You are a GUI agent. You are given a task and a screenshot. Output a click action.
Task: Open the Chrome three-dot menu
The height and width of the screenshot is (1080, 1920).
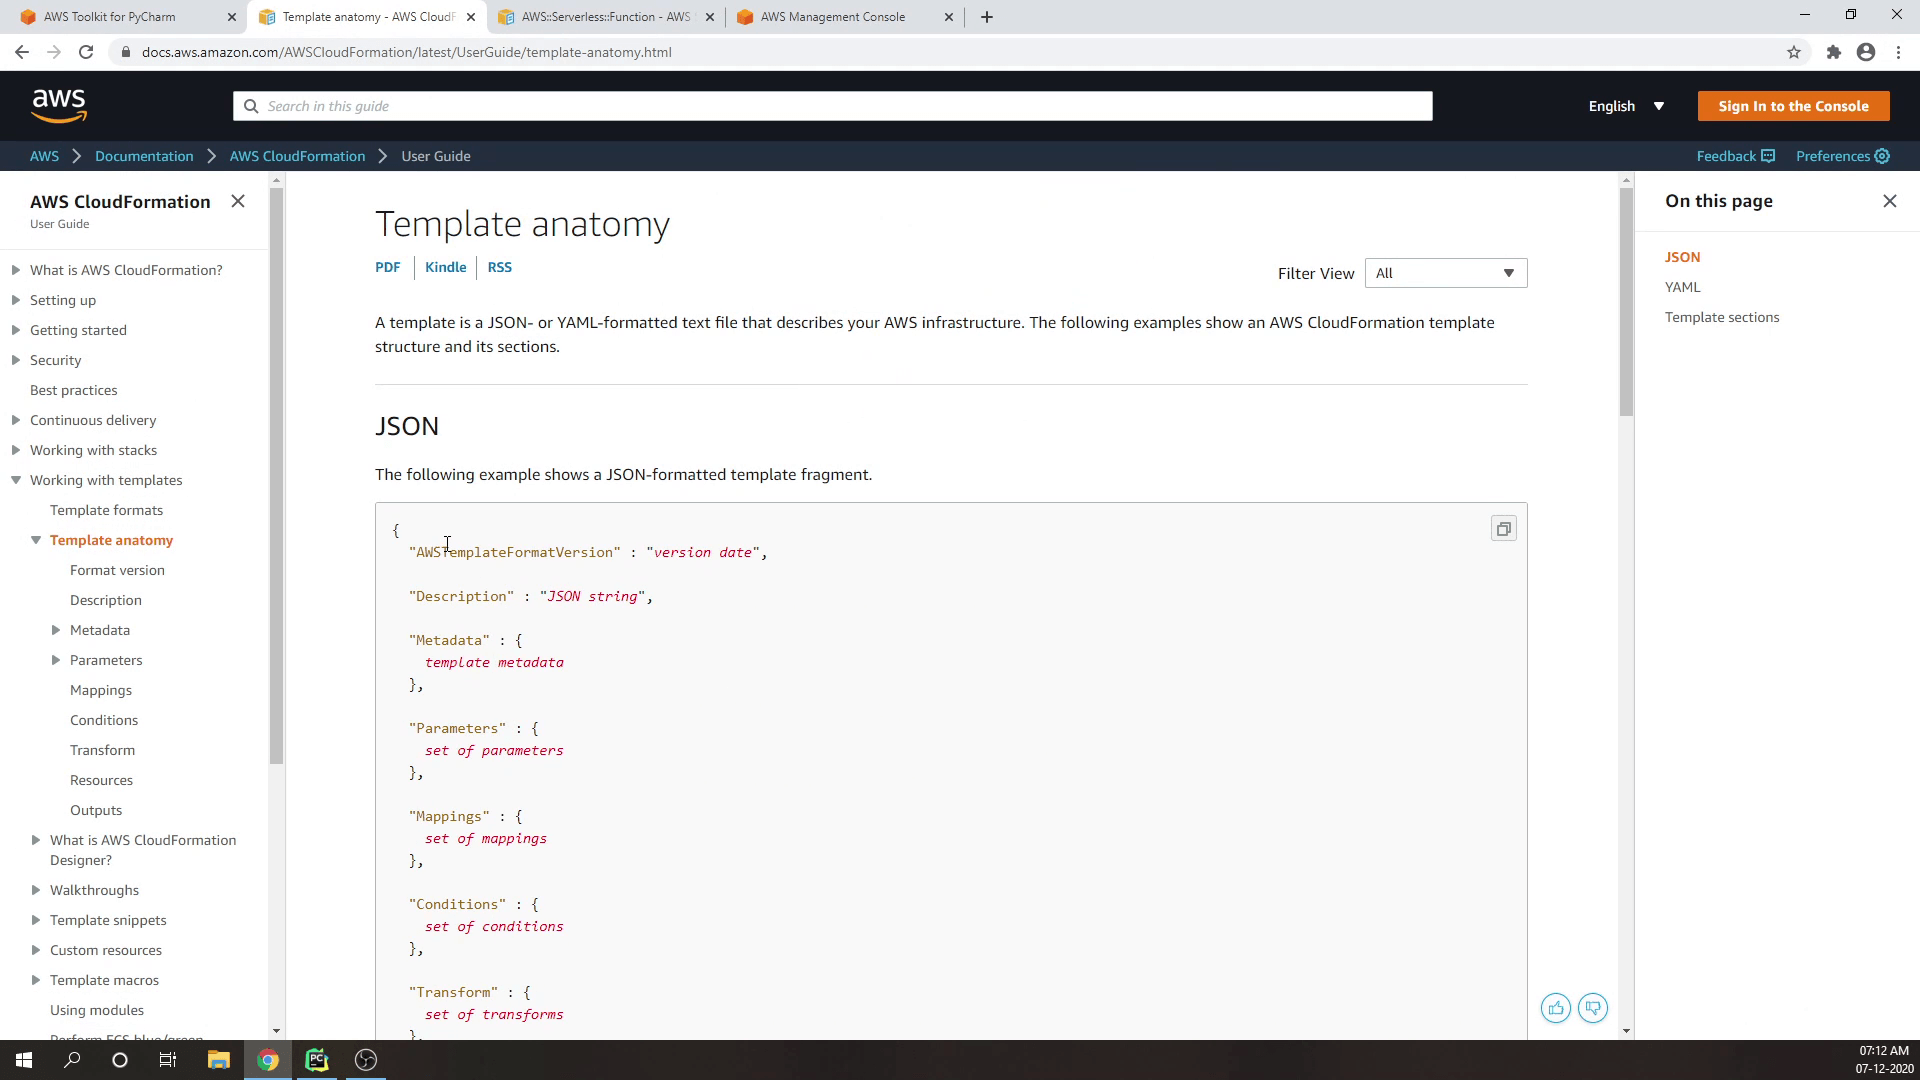(x=1898, y=52)
